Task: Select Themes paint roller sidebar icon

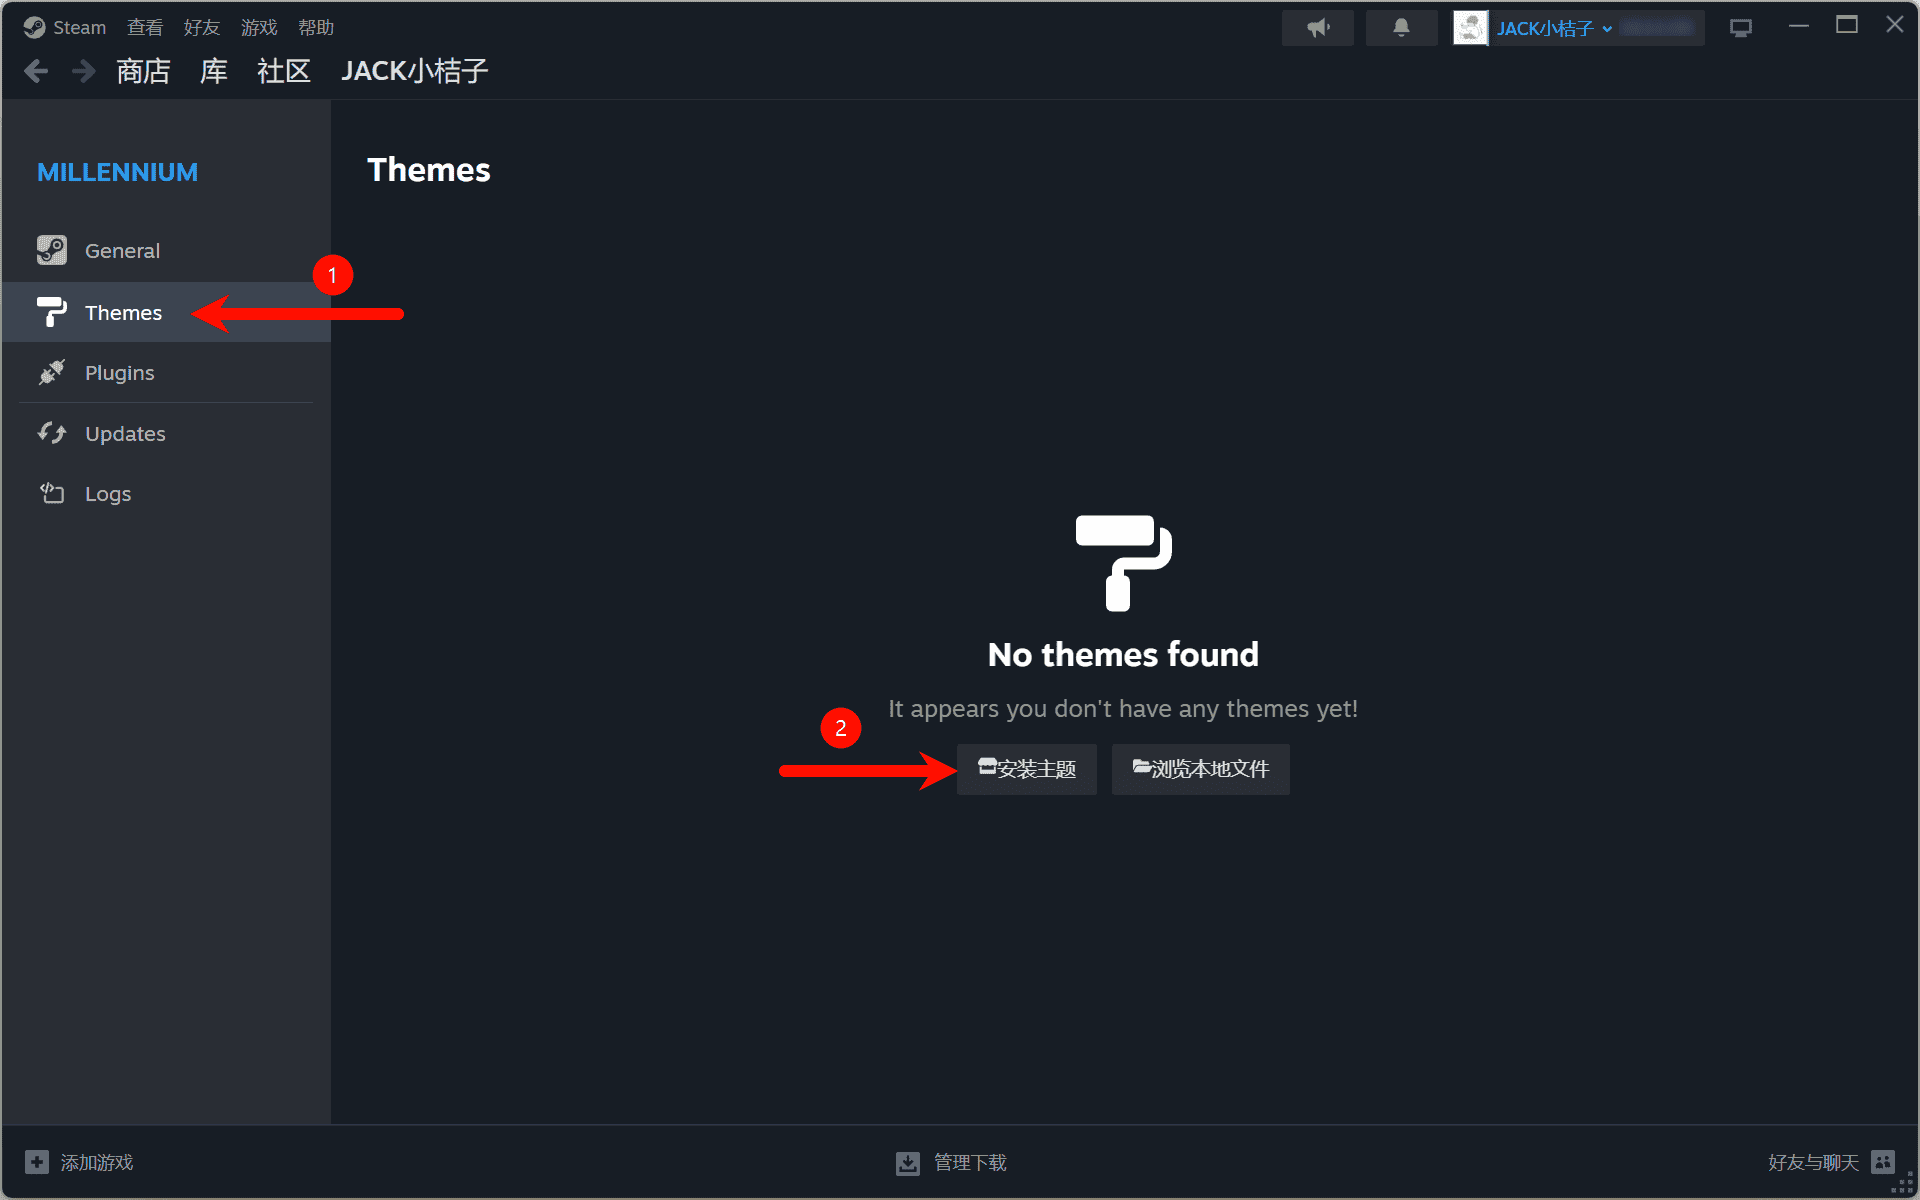Action: pyautogui.click(x=51, y=312)
